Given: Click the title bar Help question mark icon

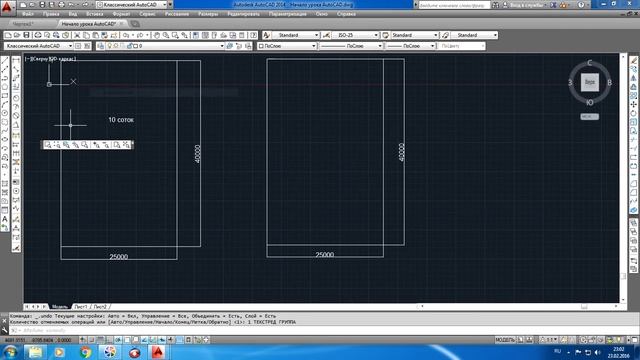Looking at the screenshot, I should pyautogui.click(x=581, y=5).
